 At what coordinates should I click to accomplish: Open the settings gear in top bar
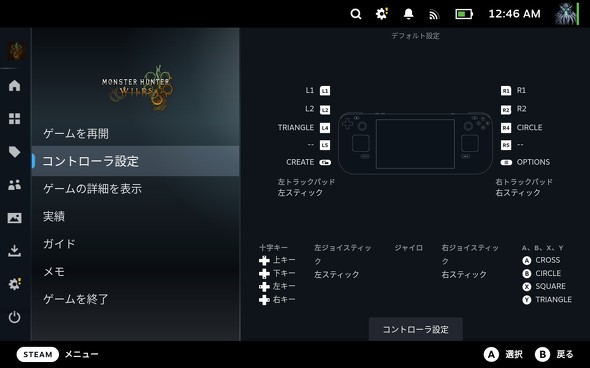pyautogui.click(x=382, y=14)
